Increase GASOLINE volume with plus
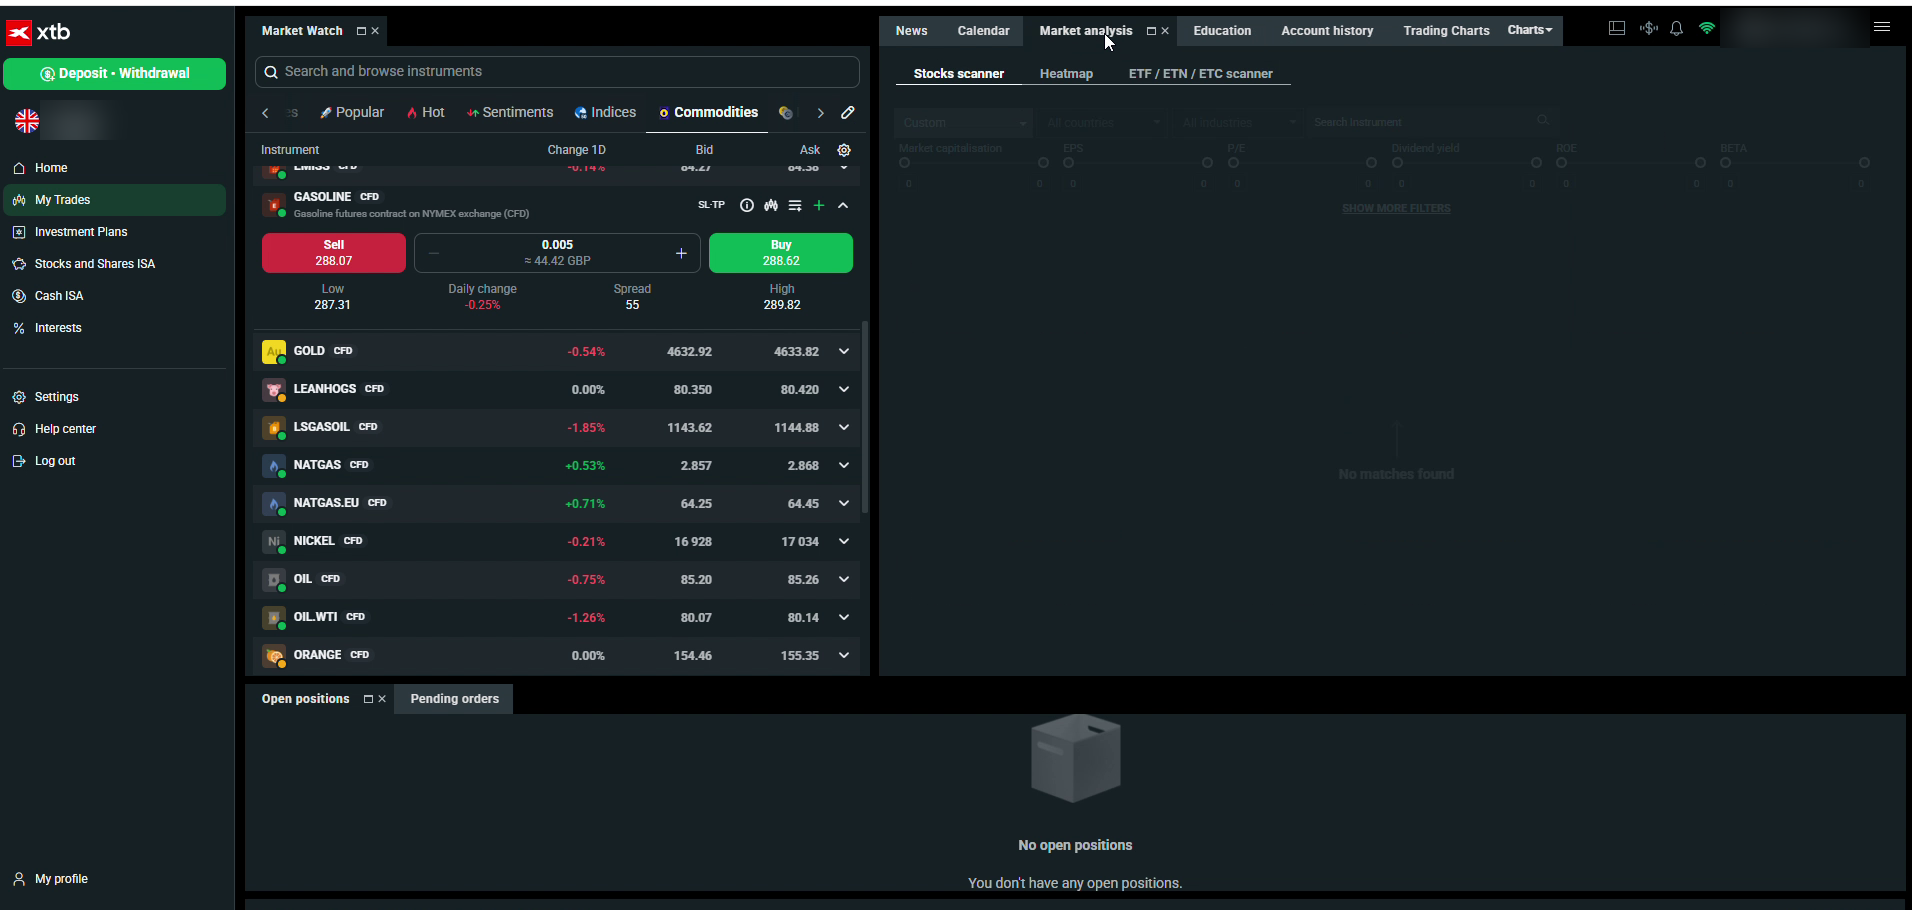The image size is (1912, 910). point(681,253)
